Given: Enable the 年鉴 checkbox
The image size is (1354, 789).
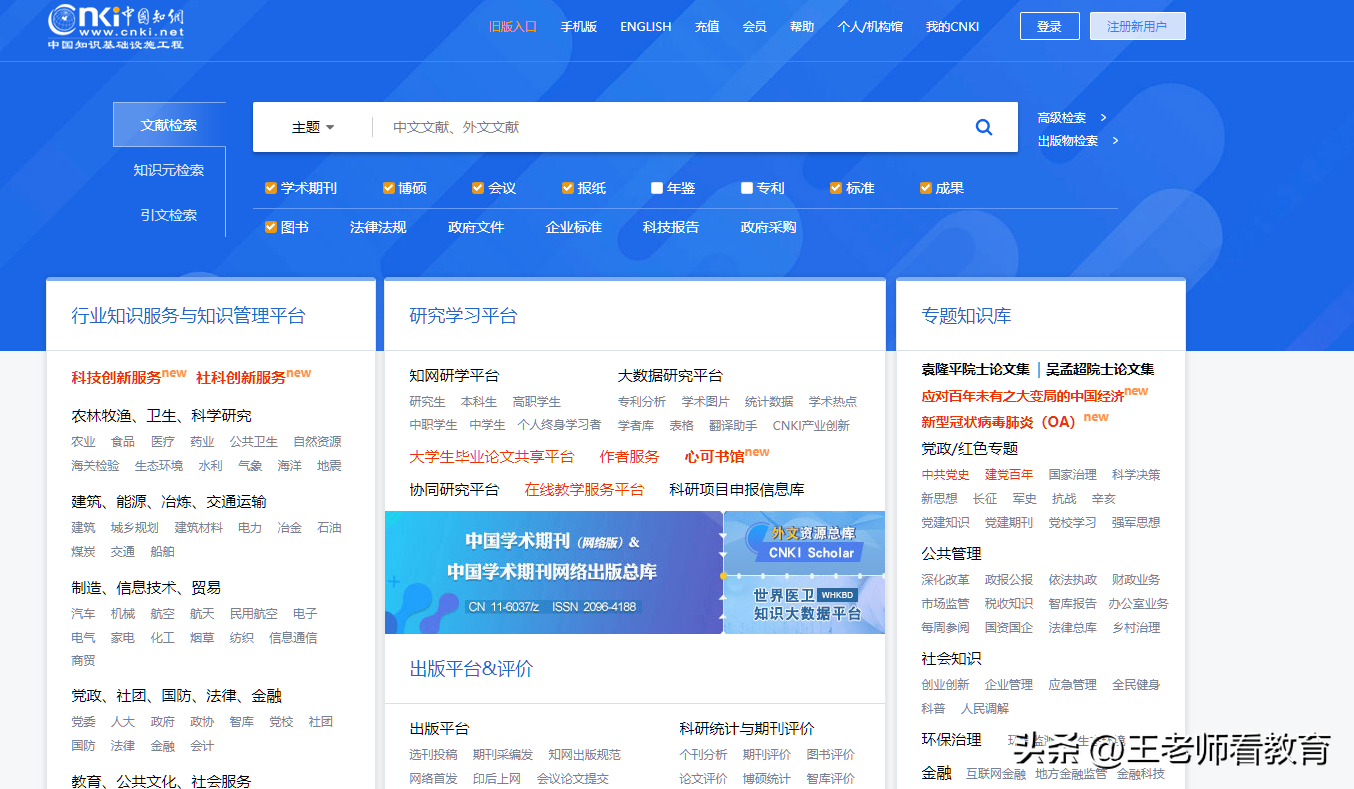Looking at the screenshot, I should tap(657, 188).
